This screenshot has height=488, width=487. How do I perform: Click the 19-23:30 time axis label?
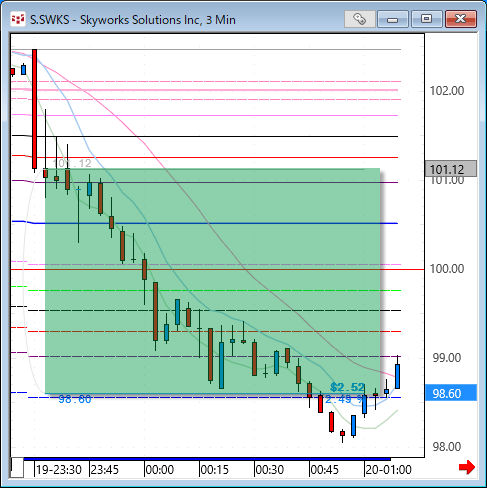pyautogui.click(x=59, y=470)
